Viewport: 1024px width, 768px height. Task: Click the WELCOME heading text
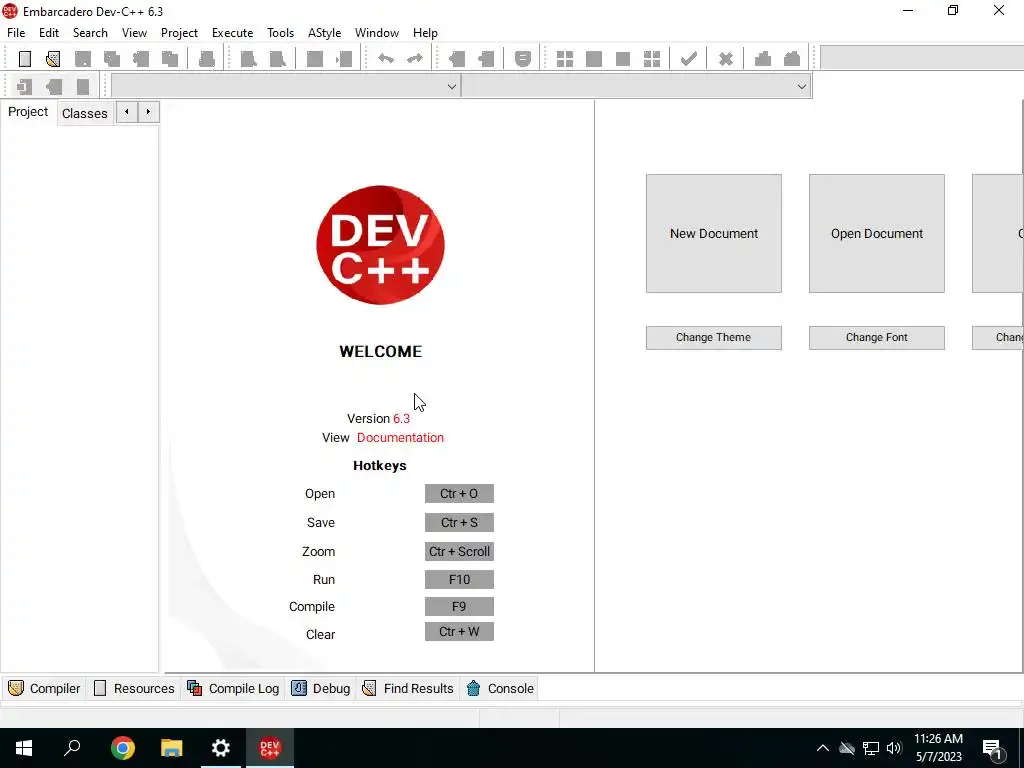tap(381, 351)
